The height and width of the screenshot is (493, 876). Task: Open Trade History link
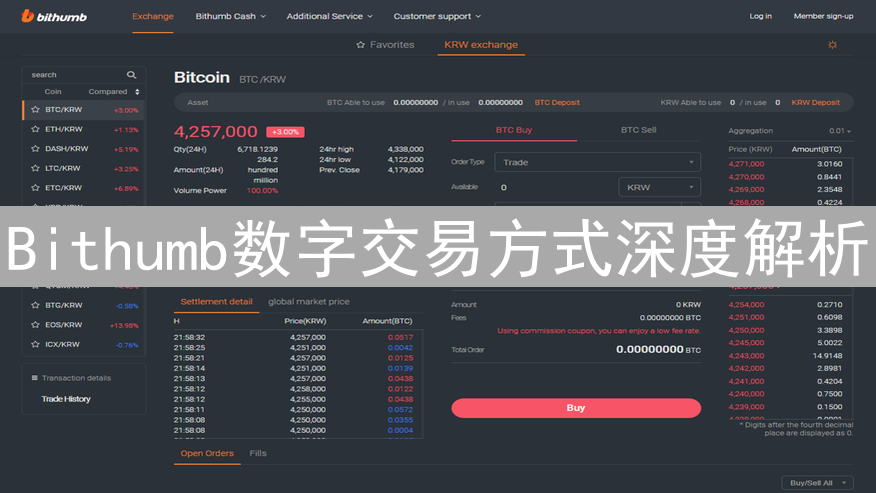click(66, 399)
